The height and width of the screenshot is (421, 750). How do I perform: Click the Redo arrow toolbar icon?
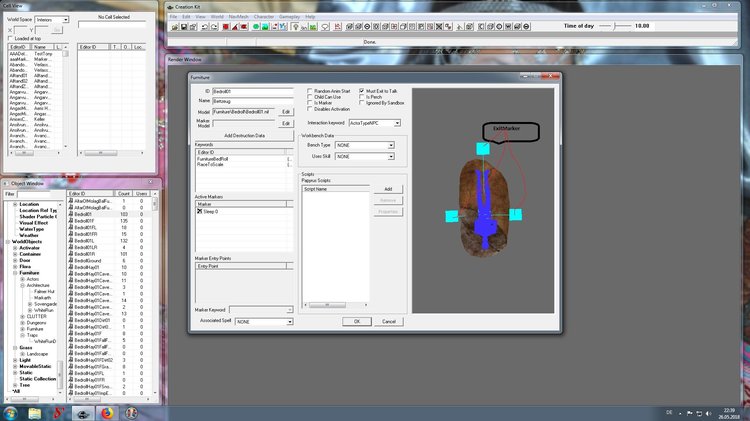(214, 27)
